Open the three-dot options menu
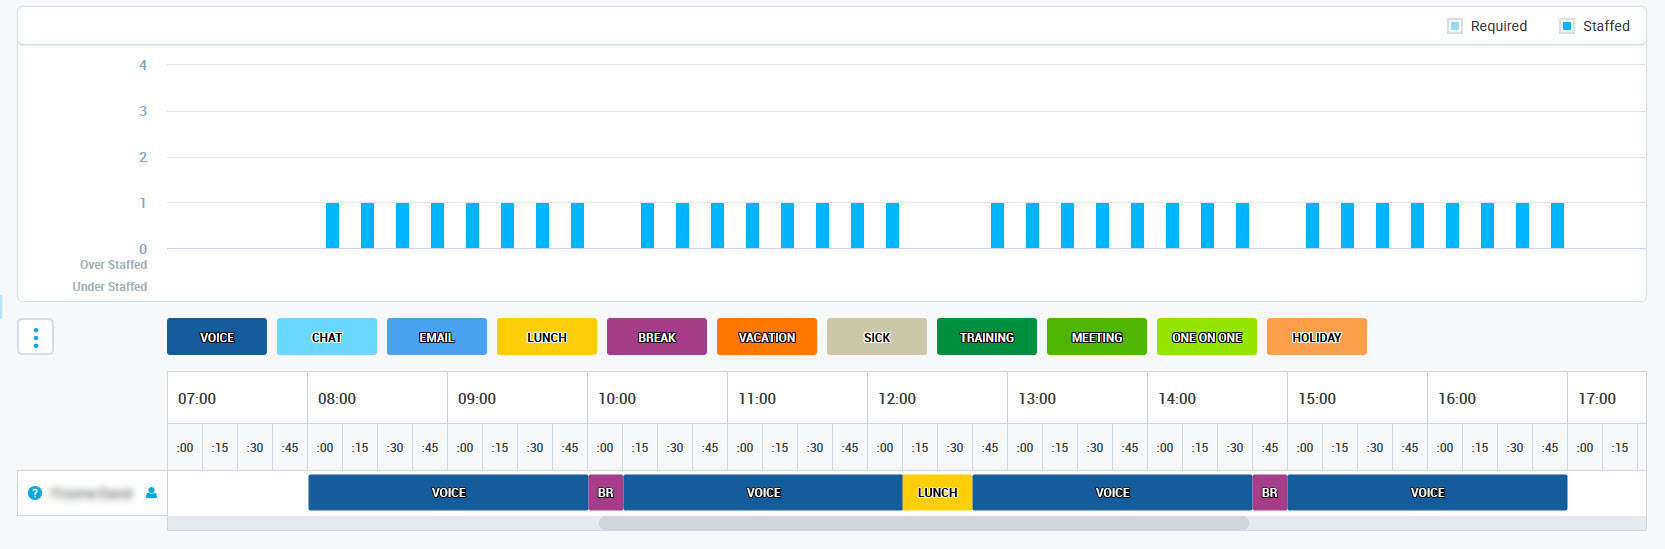 point(36,337)
